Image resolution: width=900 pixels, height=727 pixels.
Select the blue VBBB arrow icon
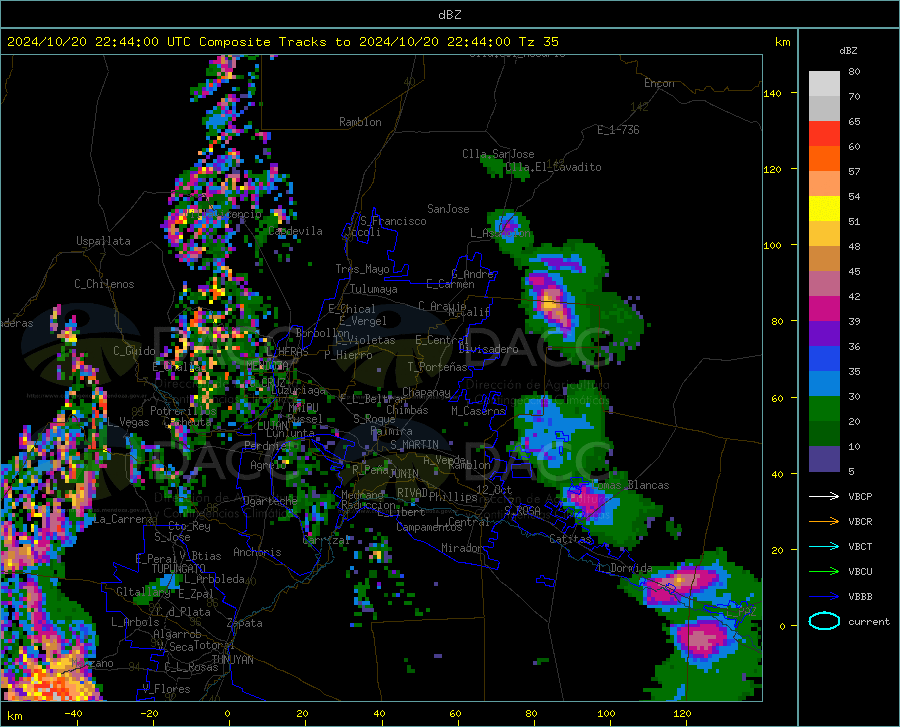823,596
